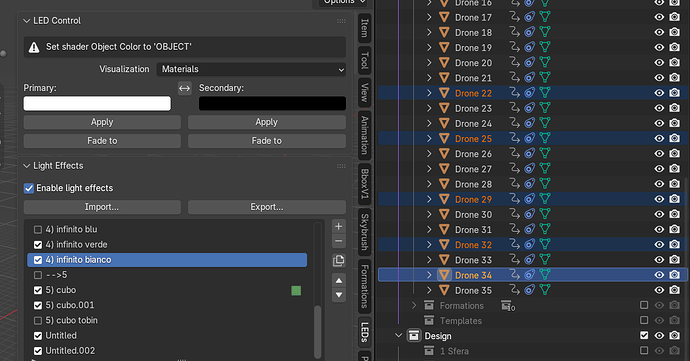Click Fade to under primary color
The image size is (690, 361).
pos(102,141)
